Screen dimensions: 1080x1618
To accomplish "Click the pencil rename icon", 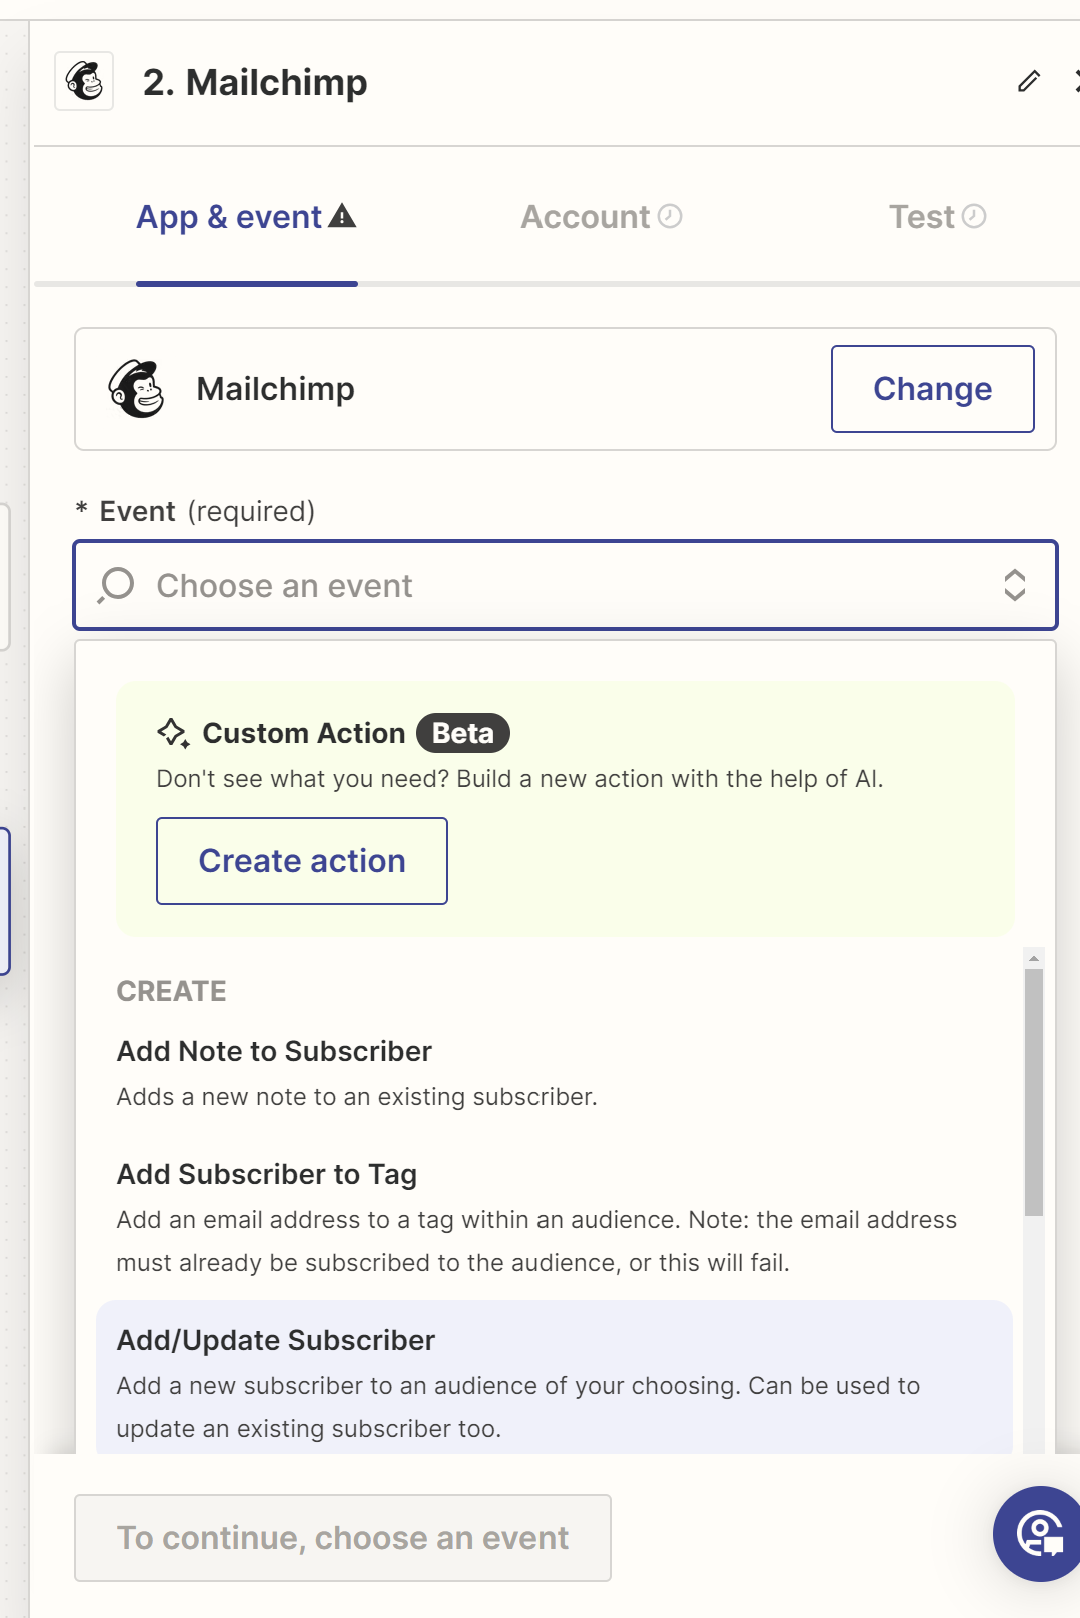I will click(x=1029, y=81).
